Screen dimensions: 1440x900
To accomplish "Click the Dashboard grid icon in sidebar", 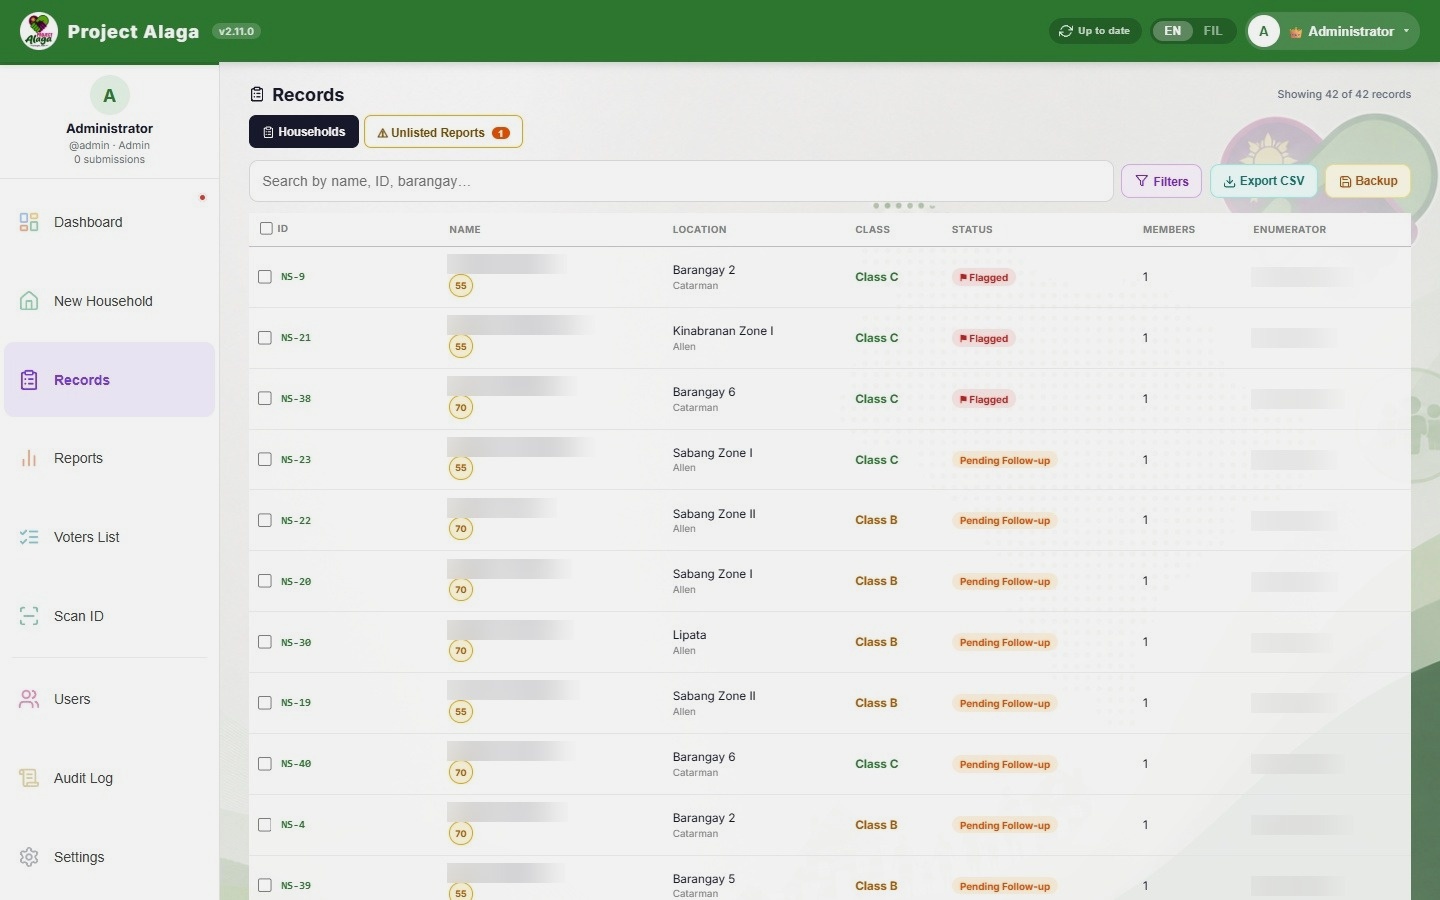I will (x=29, y=222).
